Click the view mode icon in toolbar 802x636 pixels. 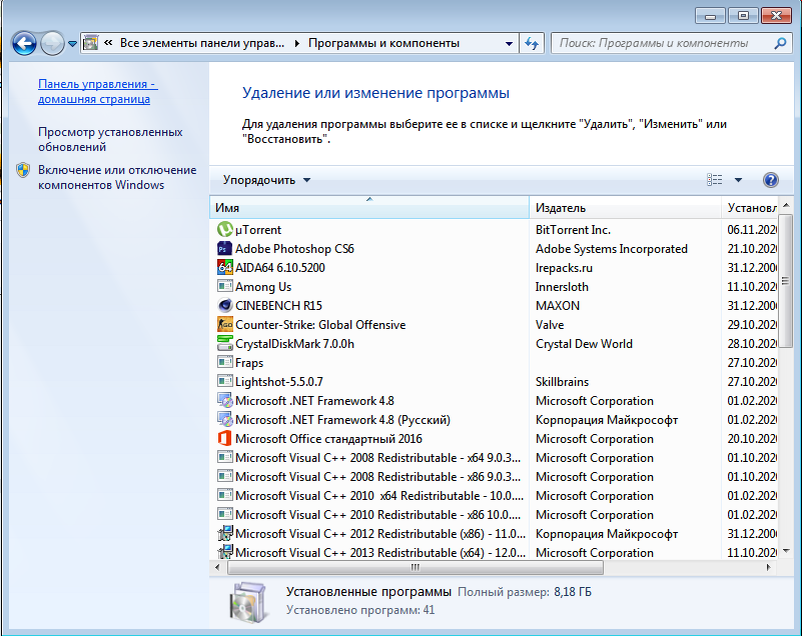click(715, 180)
